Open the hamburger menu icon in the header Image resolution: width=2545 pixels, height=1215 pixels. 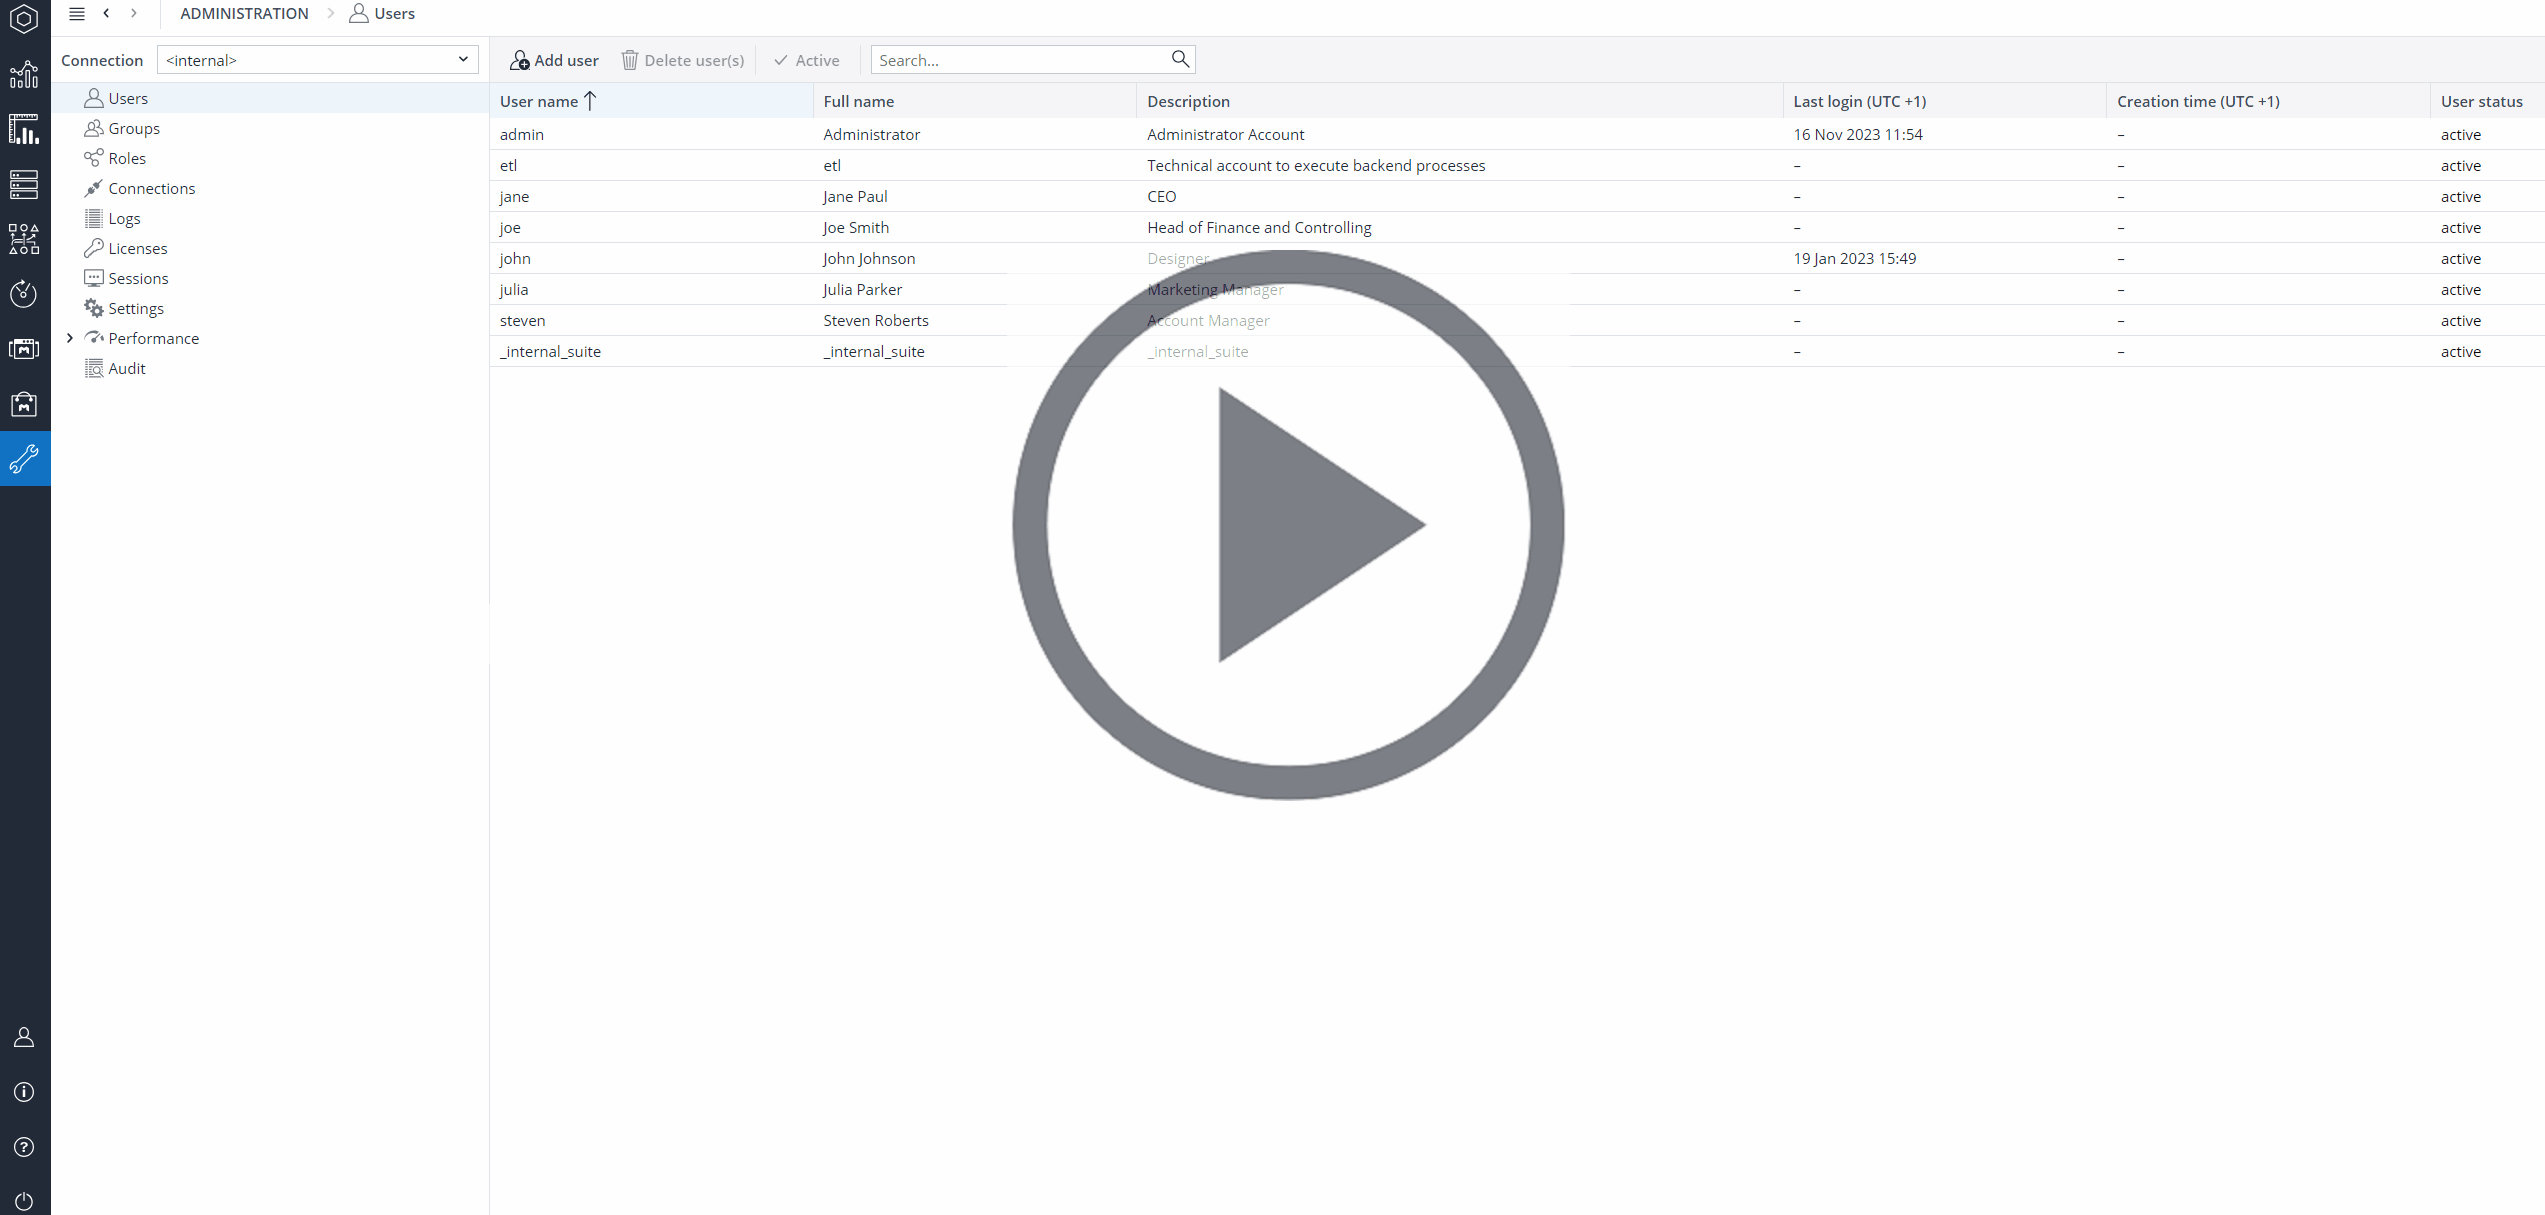77,13
